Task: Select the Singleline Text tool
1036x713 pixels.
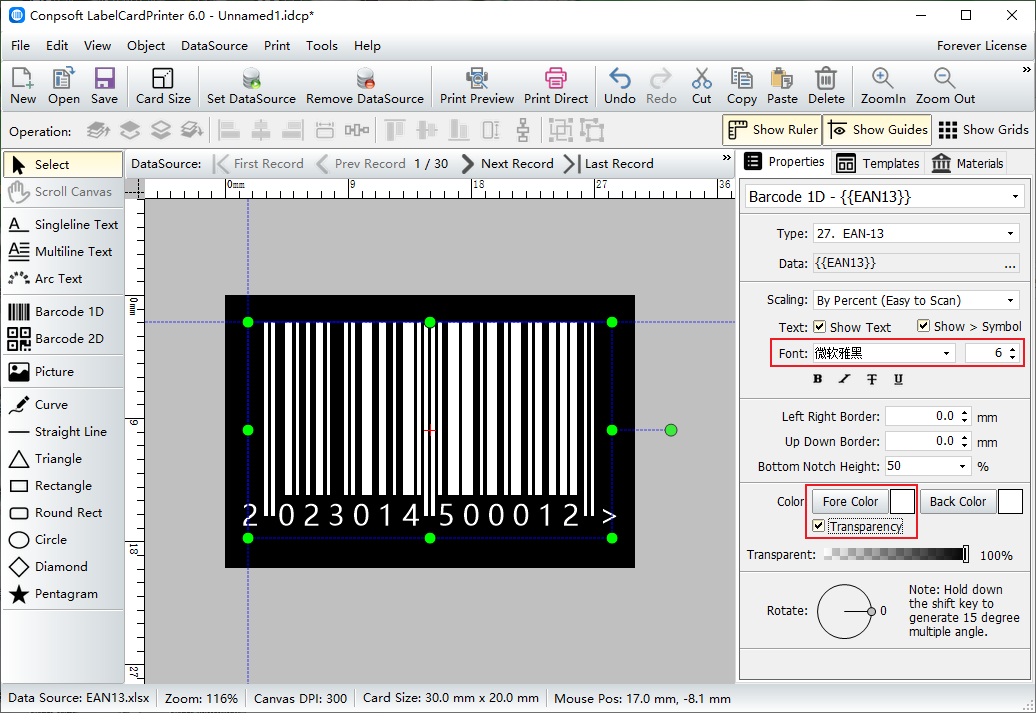Action: pyautogui.click(x=63, y=225)
